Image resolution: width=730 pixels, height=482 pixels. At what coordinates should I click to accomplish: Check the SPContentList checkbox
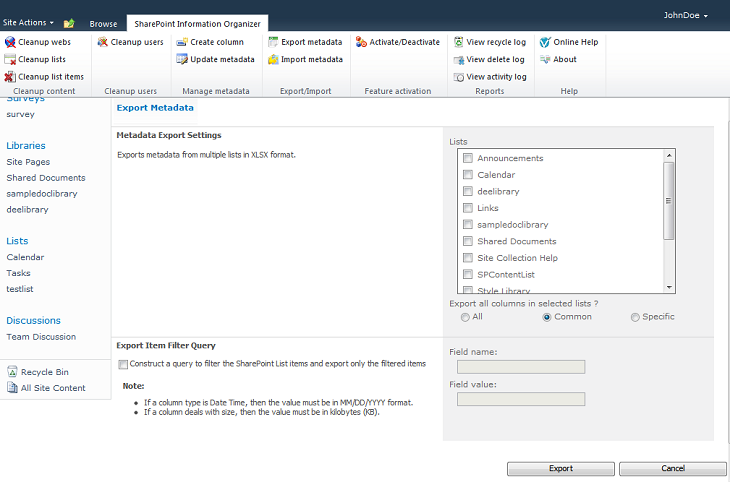tap(468, 274)
